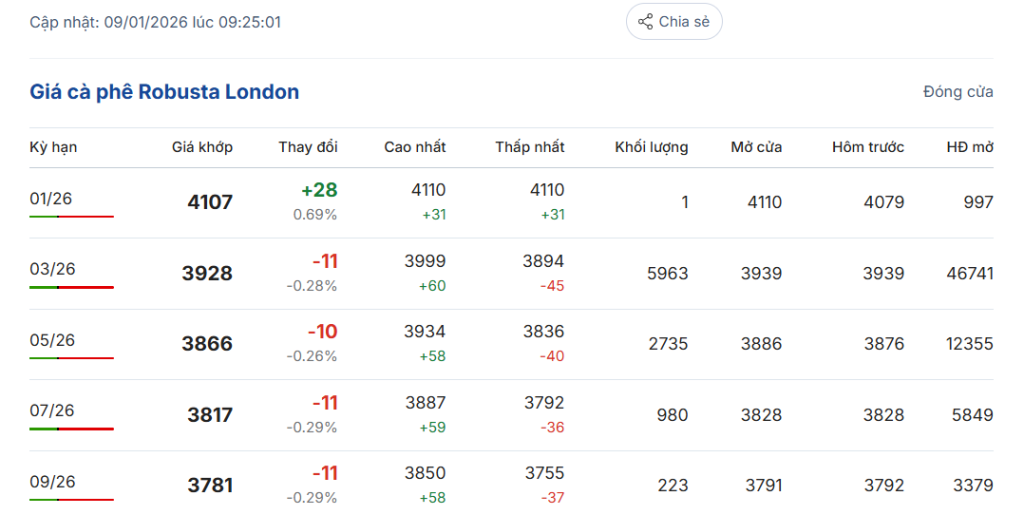
Task: Open the 05/26 contract term
Action: coord(53,340)
